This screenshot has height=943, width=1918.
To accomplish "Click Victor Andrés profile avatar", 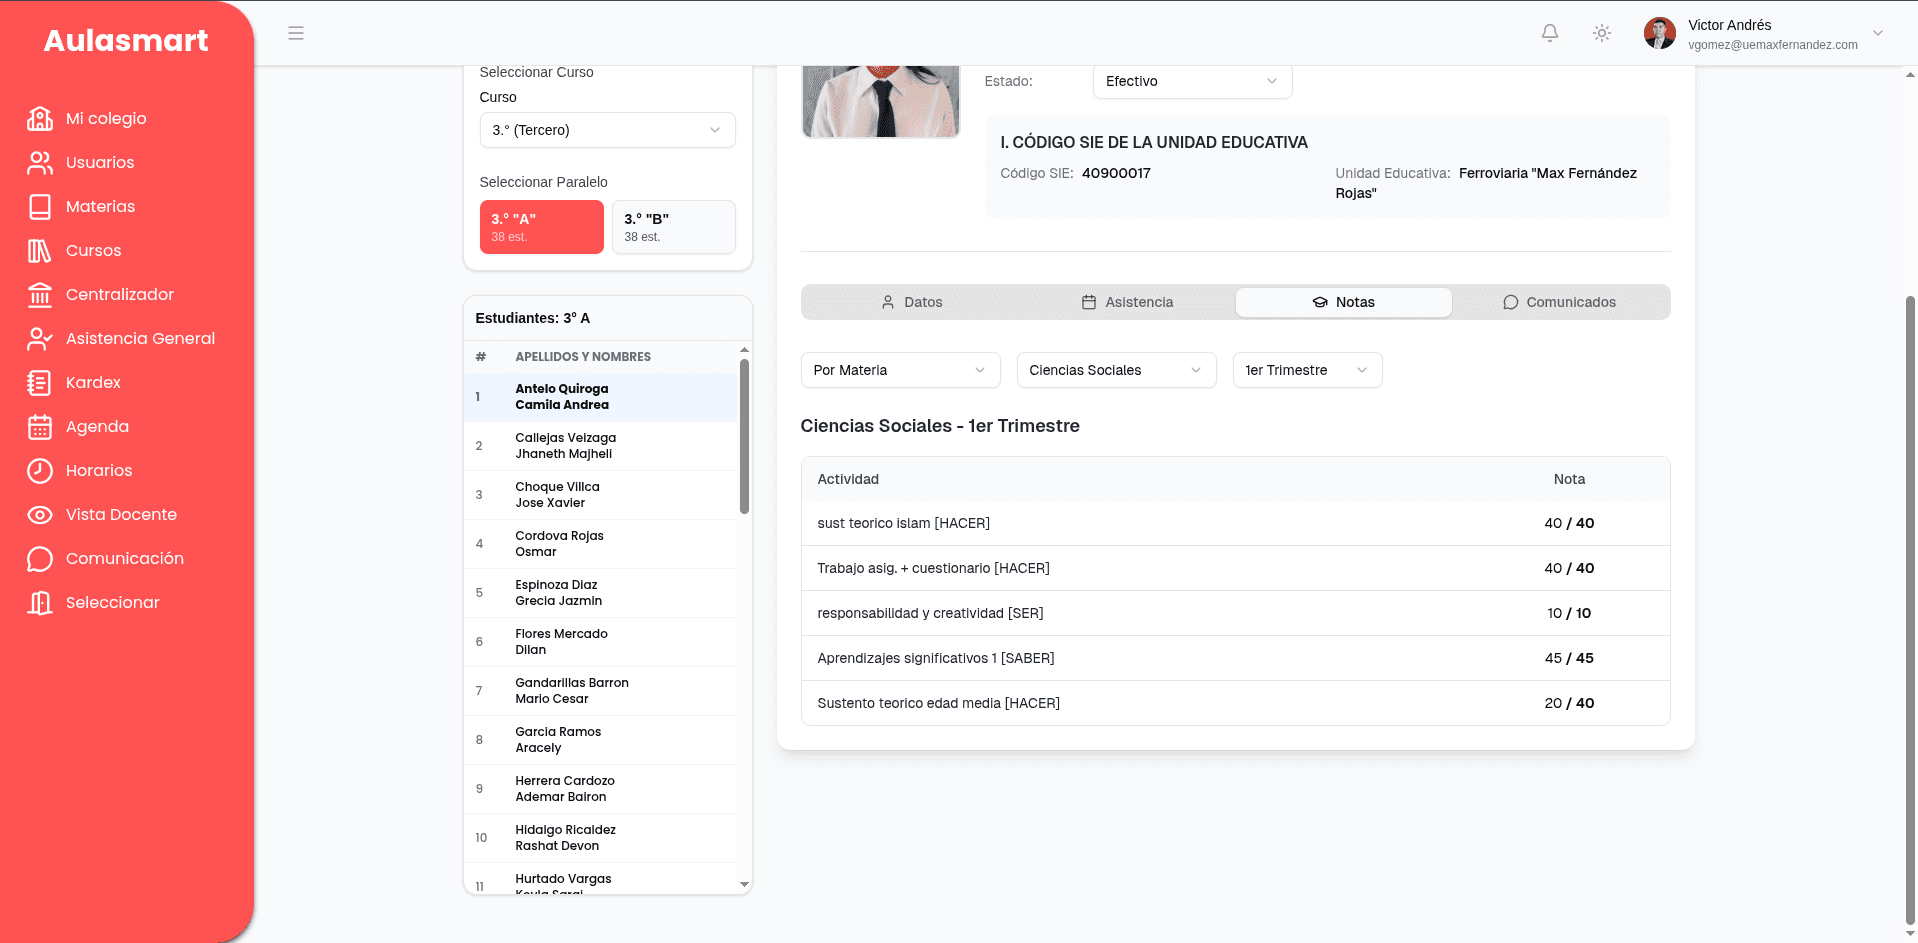I will tap(1660, 33).
